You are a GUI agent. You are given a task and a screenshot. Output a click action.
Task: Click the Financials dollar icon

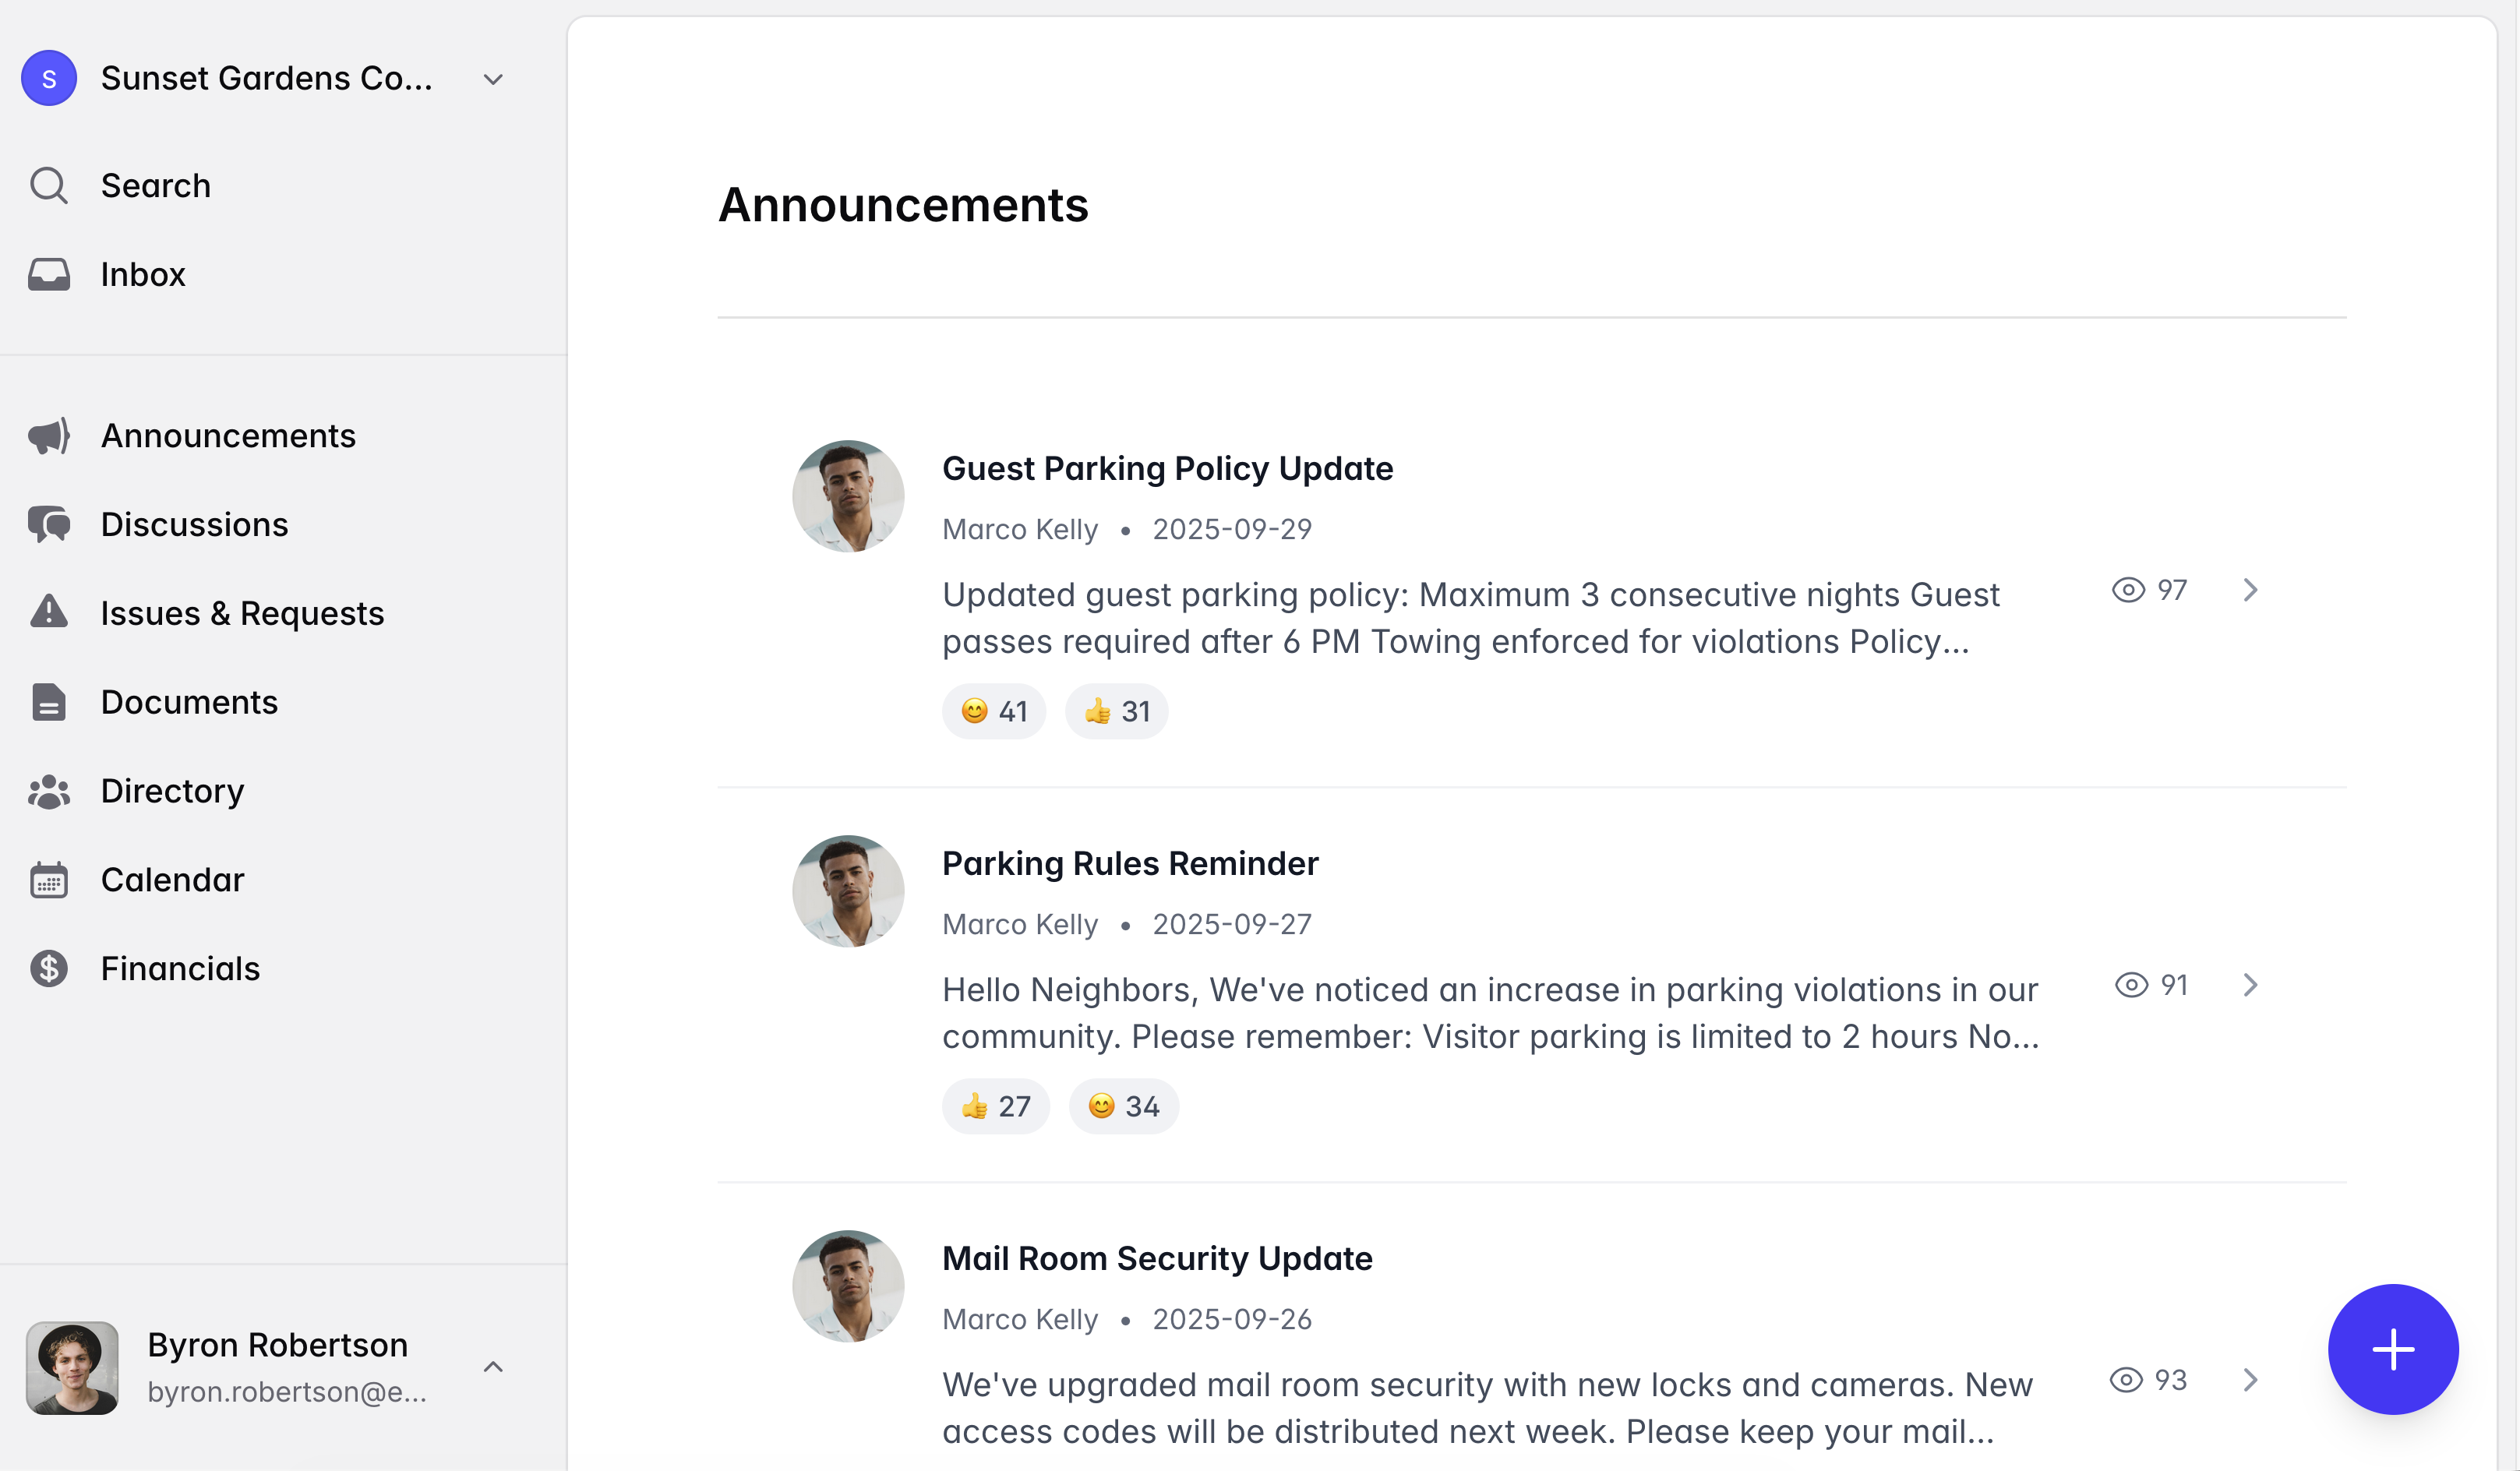48,968
